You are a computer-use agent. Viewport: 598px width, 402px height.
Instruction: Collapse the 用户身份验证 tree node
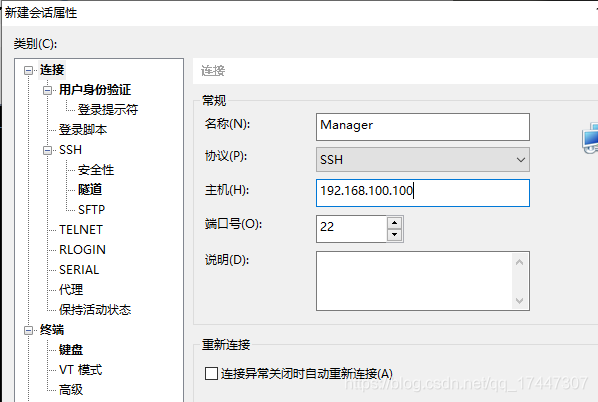(x=47, y=90)
